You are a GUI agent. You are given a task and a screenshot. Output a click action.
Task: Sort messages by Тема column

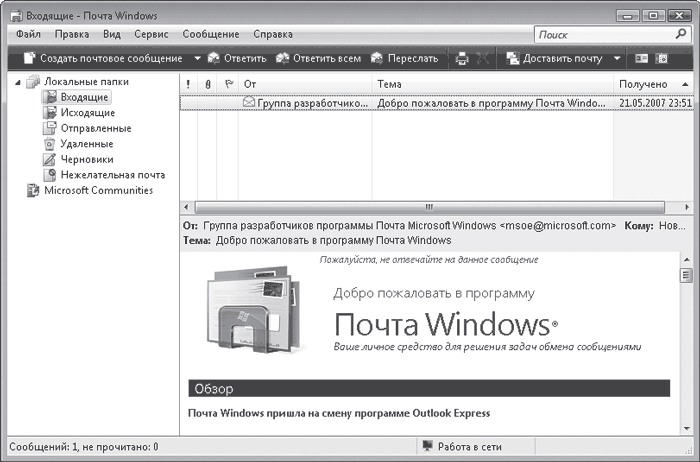pos(493,84)
